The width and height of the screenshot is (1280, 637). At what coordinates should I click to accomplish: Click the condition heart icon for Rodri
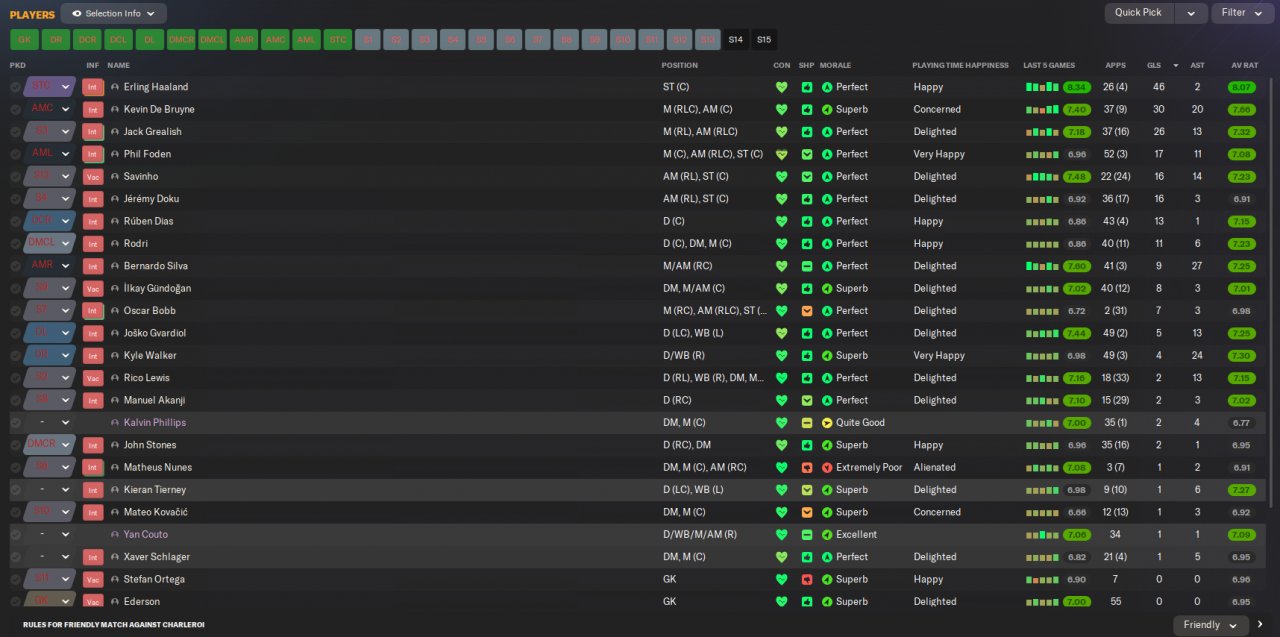[x=782, y=244]
